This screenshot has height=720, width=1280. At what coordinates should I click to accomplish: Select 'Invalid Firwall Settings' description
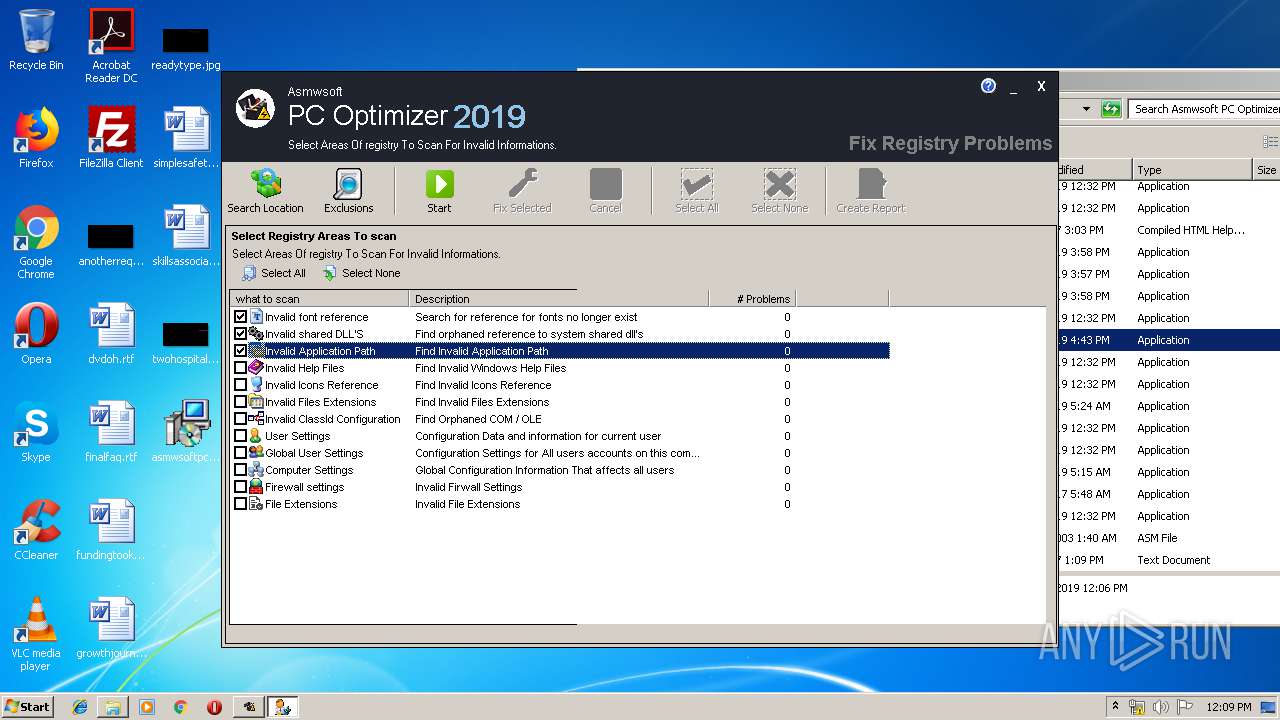(x=469, y=487)
